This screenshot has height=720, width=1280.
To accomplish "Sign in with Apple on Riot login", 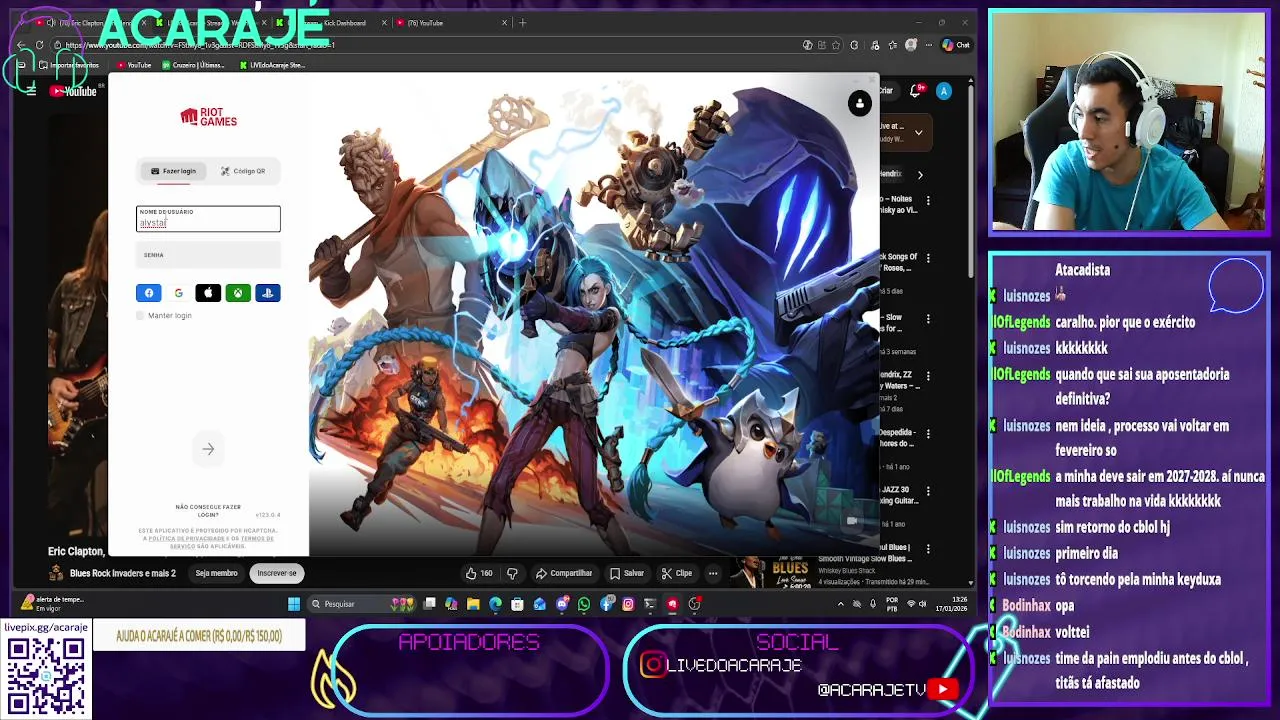I will pos(208,293).
